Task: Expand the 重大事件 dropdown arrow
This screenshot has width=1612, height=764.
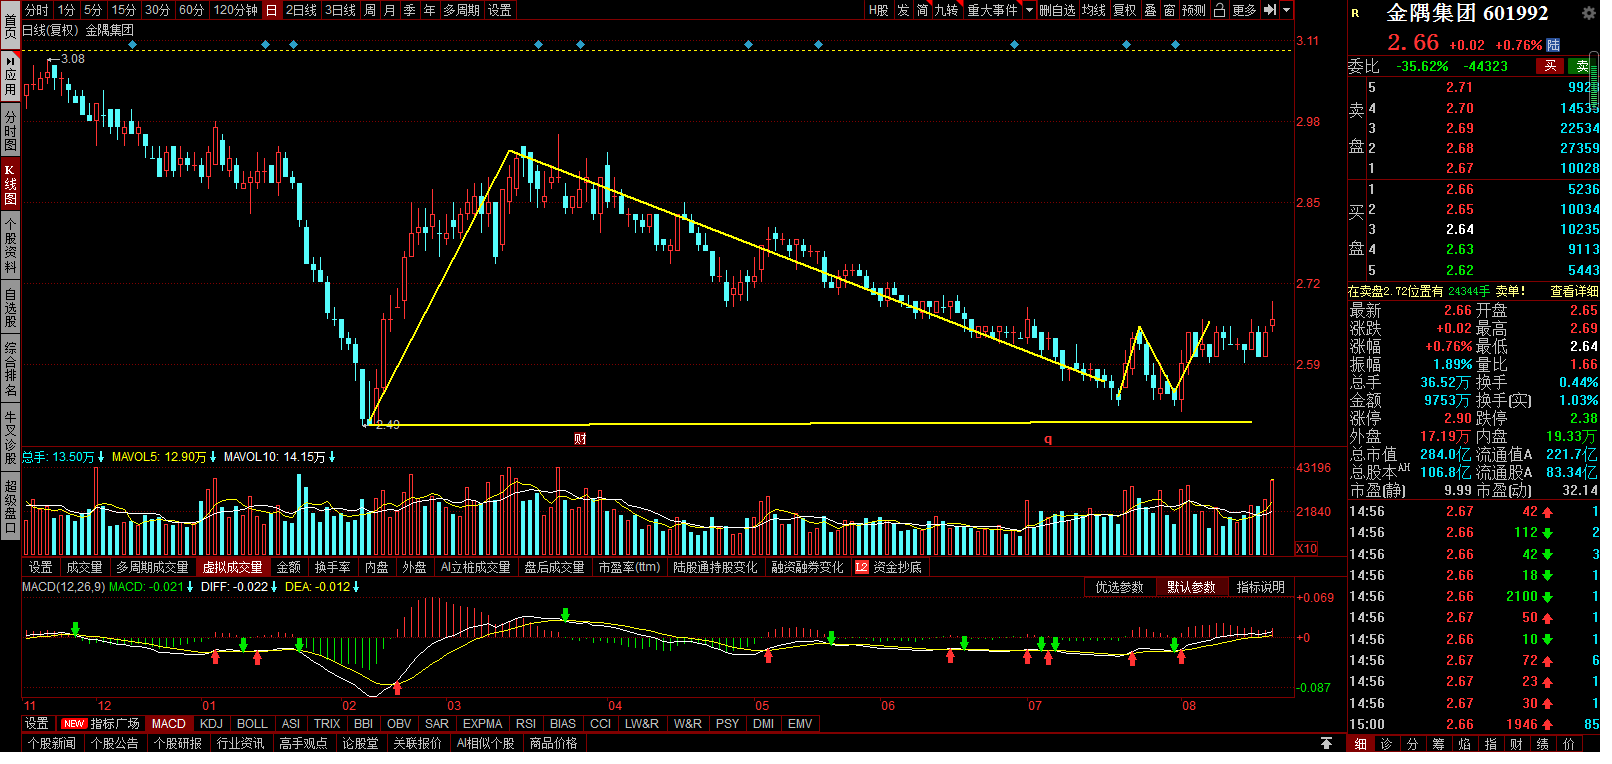Action: tap(1029, 10)
